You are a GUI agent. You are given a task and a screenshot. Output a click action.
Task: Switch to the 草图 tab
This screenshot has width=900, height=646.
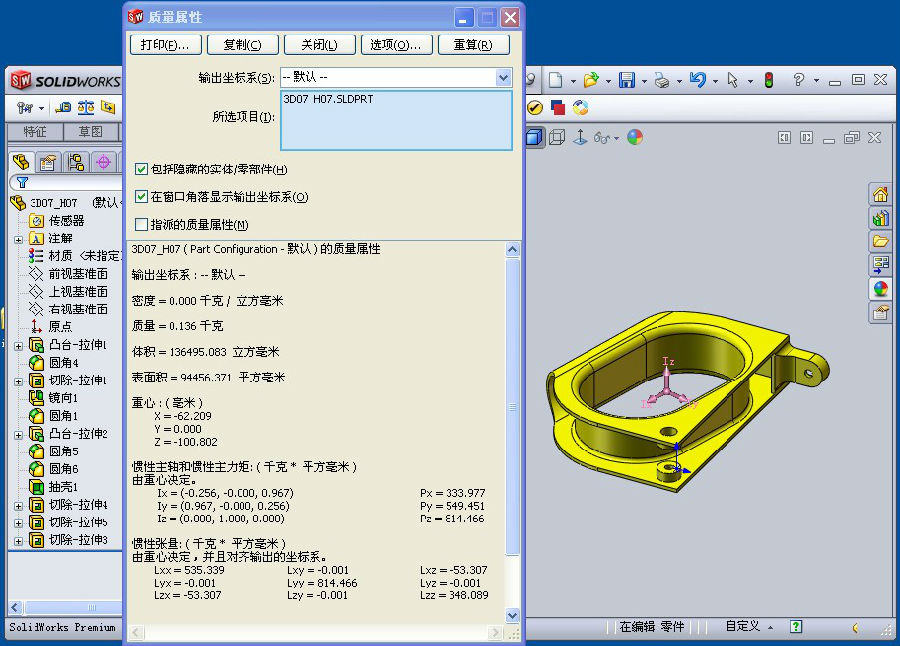90,132
